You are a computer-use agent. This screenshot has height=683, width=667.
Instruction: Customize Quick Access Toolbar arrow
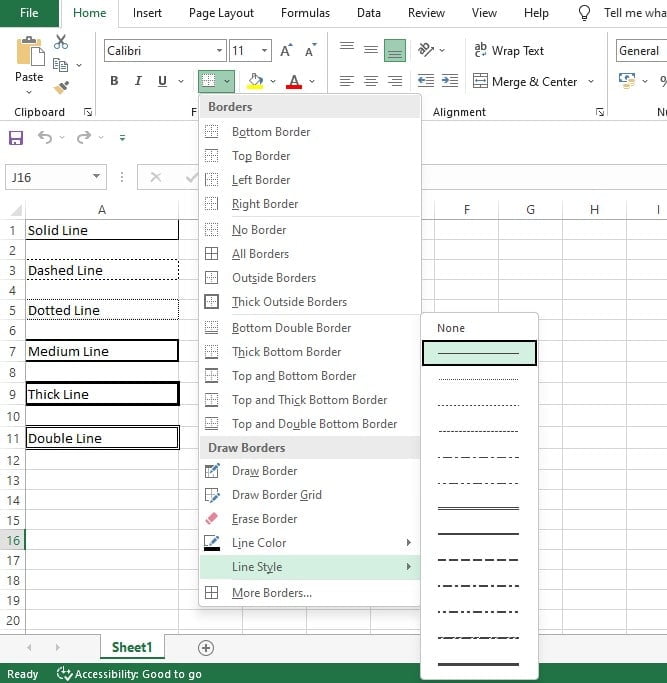click(122, 138)
